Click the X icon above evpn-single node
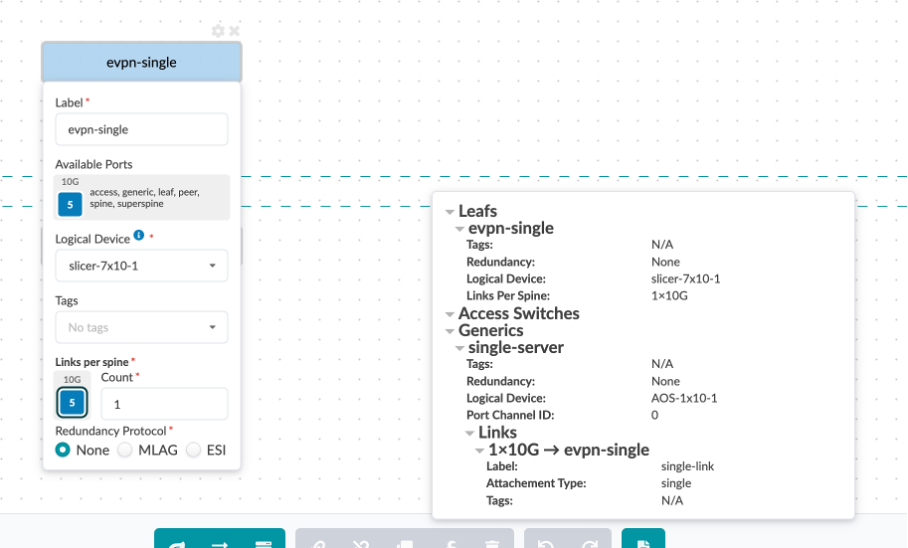Viewport: 908px width, 548px height. point(234,31)
